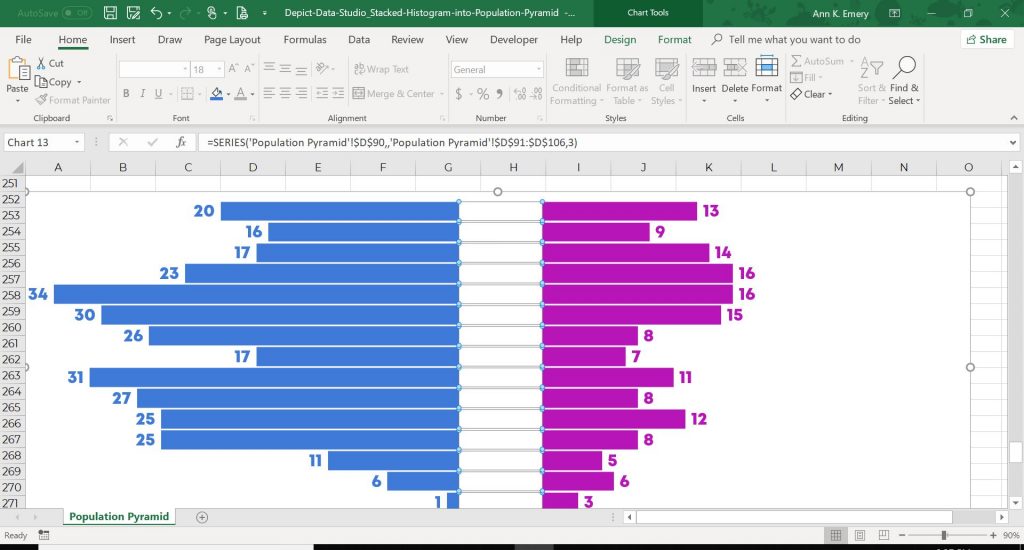Click the Fill Color bucket icon
This screenshot has width=1024, height=550.
(x=217, y=93)
